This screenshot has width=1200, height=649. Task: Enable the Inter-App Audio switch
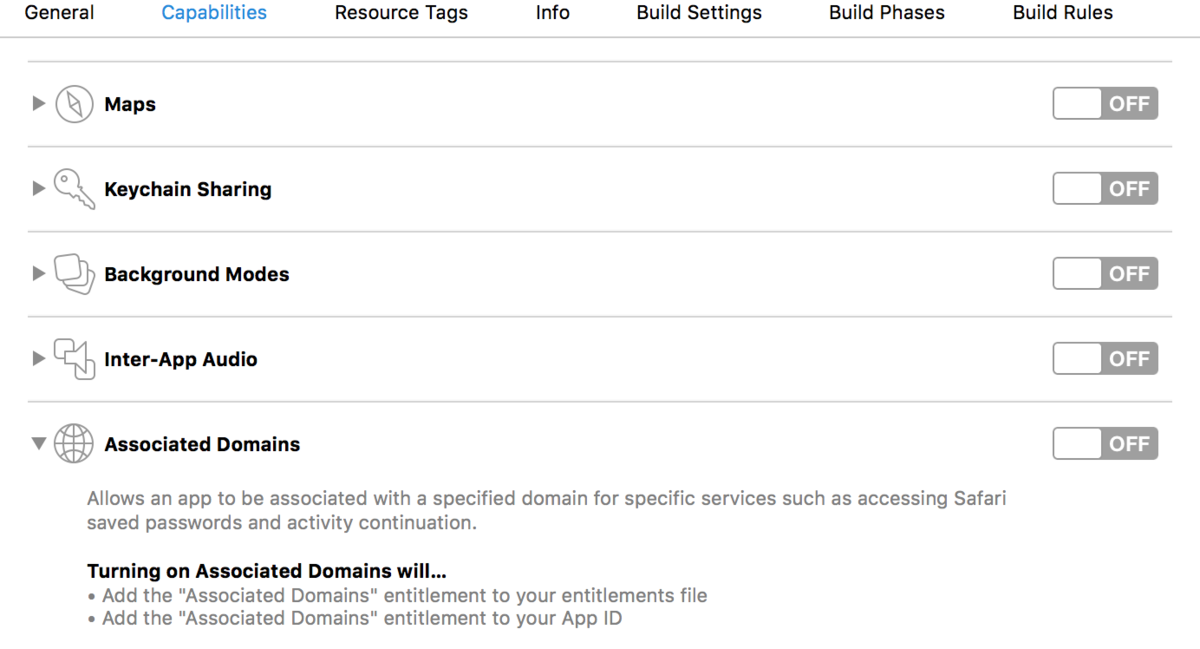1104,359
